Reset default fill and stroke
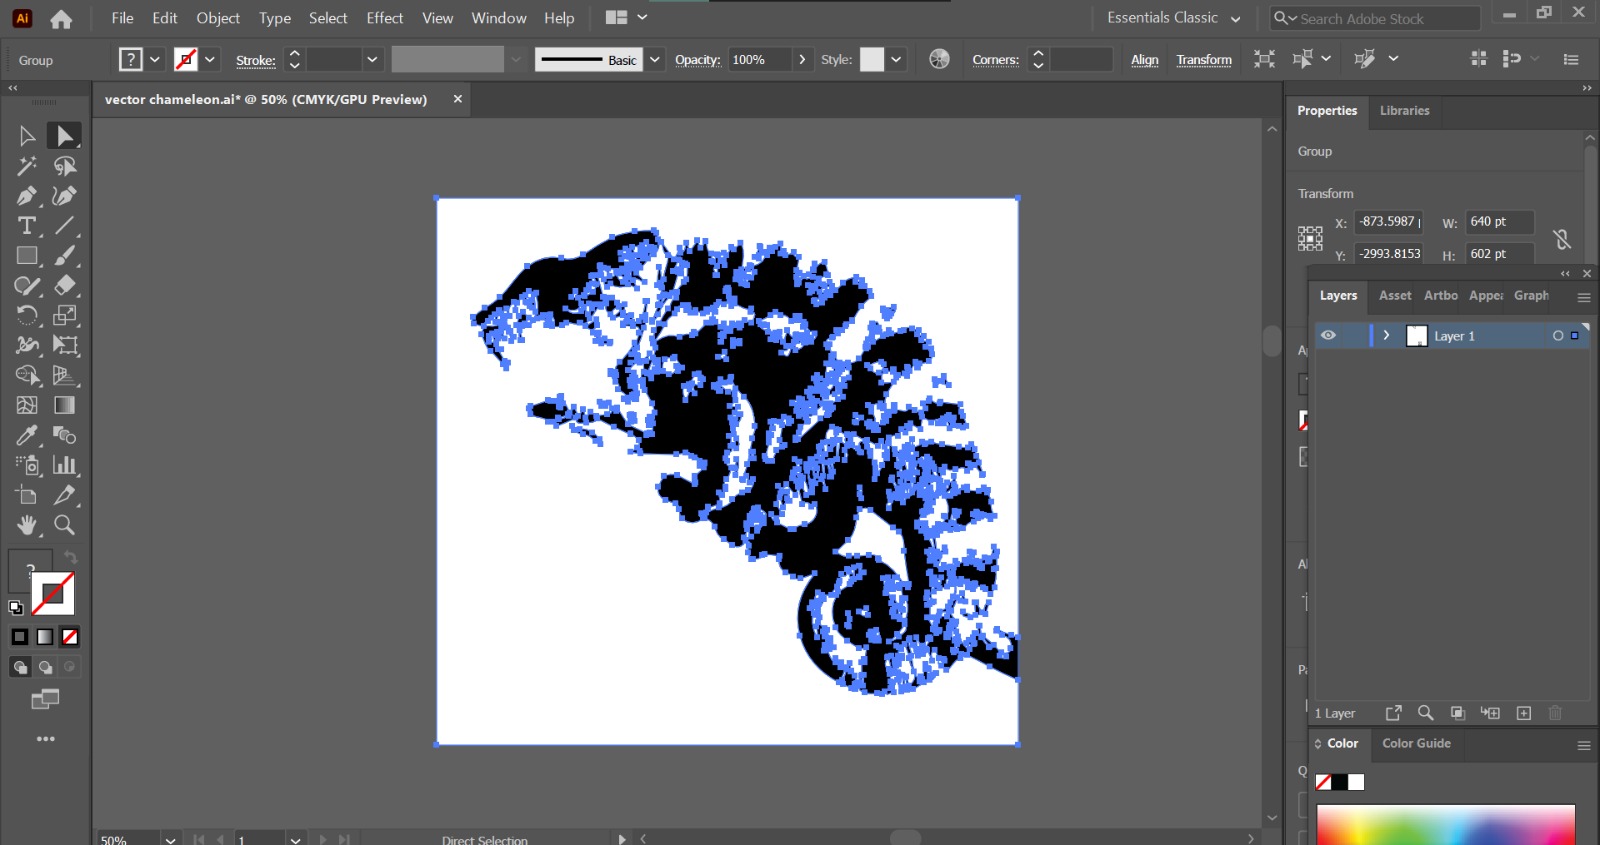The image size is (1600, 845). pos(16,607)
